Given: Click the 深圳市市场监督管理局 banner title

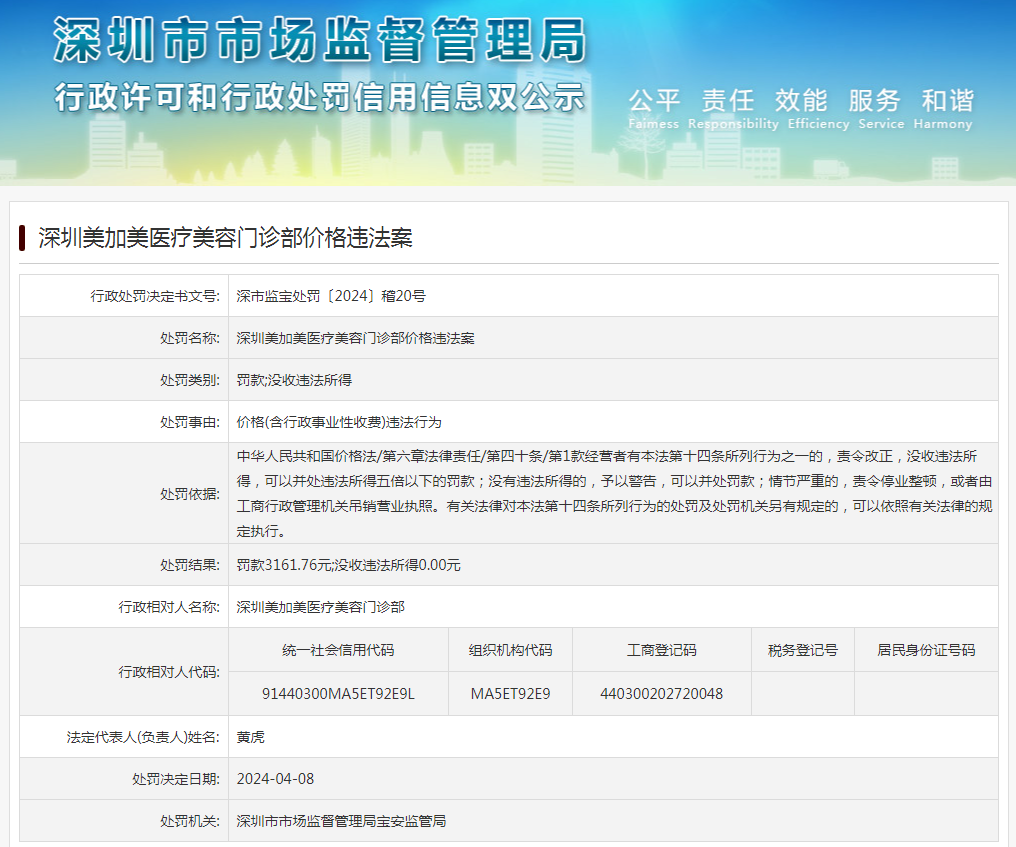Looking at the screenshot, I should tap(320, 43).
